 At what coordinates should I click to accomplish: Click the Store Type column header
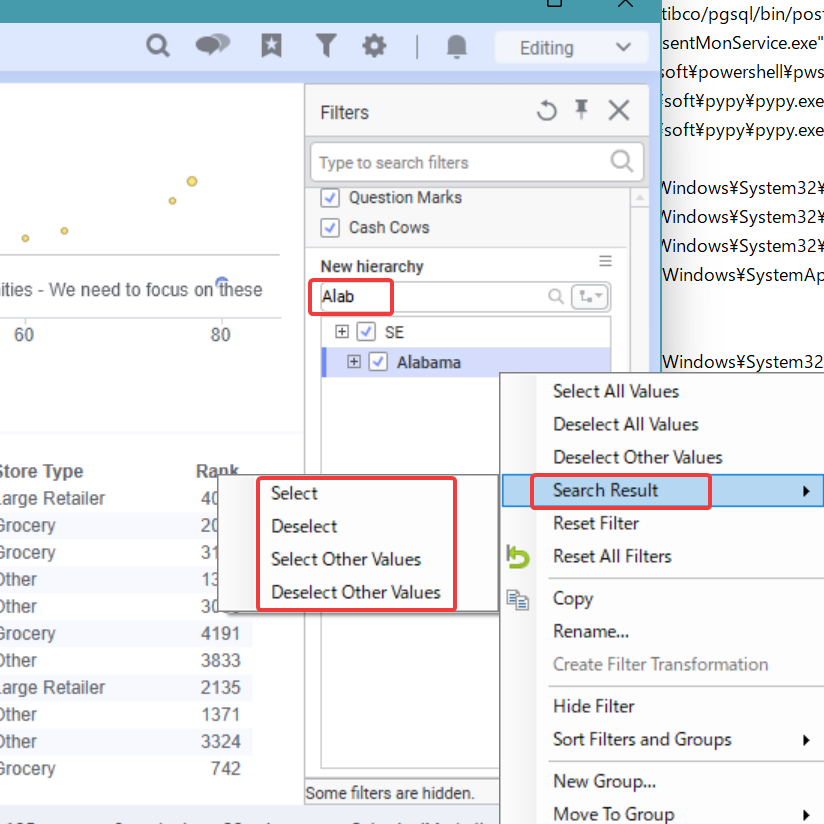(x=41, y=471)
